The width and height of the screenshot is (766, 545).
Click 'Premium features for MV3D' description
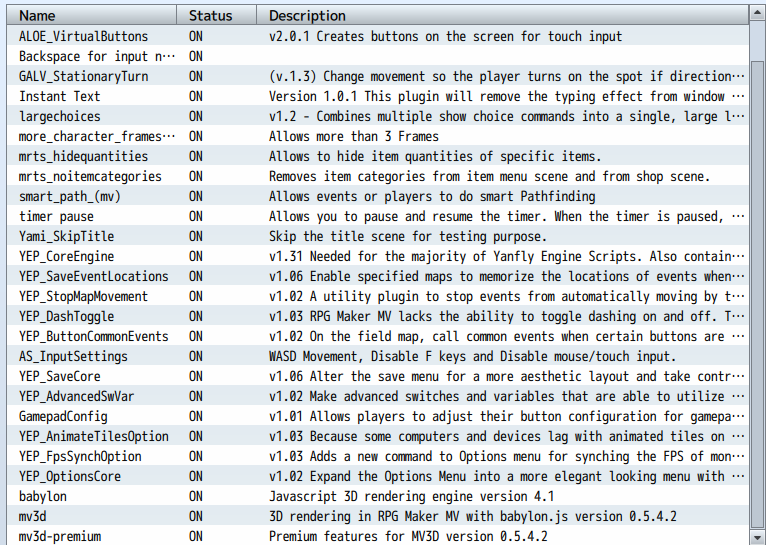[408, 537]
